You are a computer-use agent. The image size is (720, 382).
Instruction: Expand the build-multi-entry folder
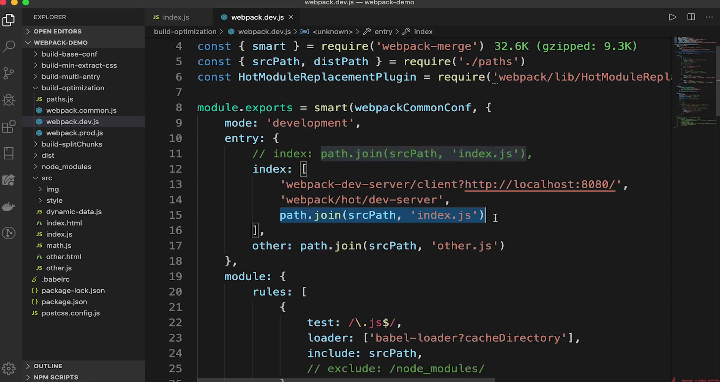pos(84,77)
